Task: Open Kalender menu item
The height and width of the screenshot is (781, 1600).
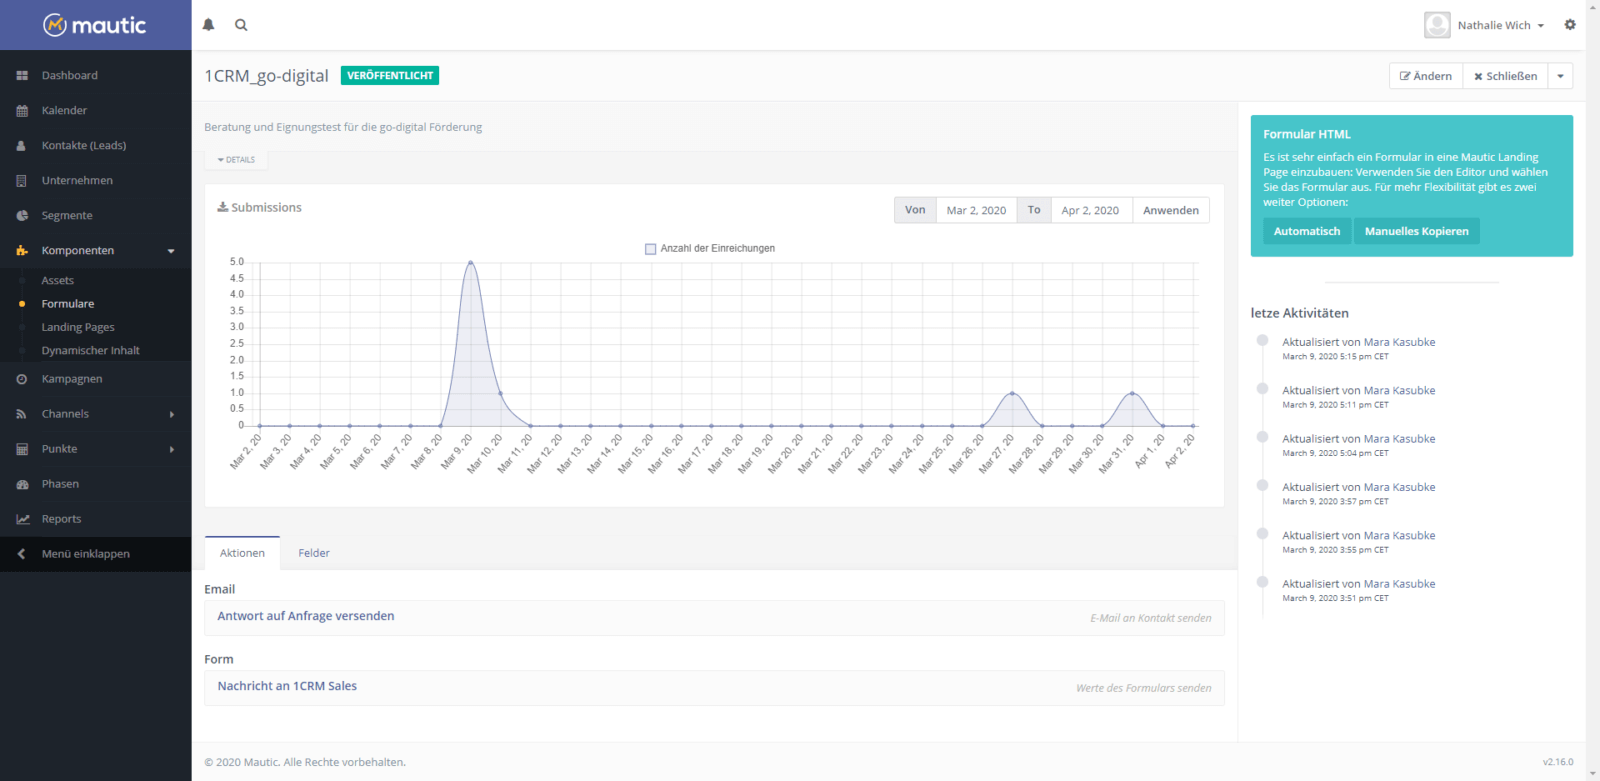Action: [x=64, y=110]
